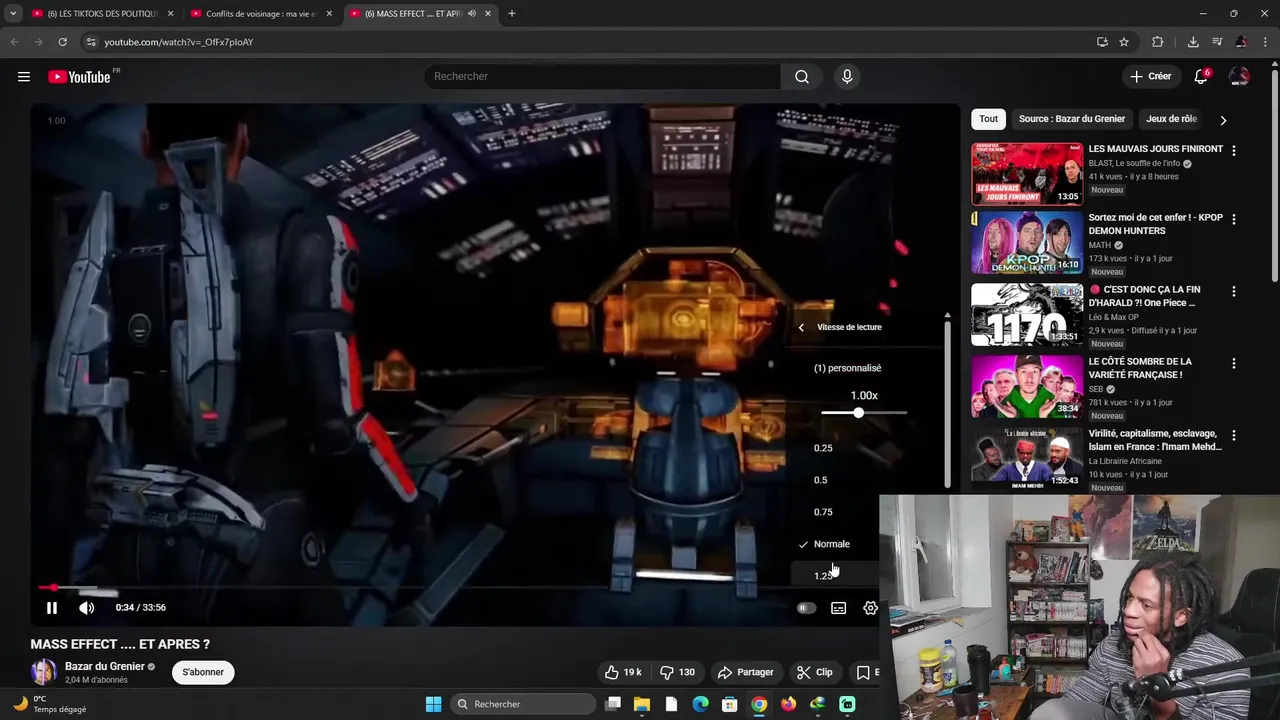Click the search magnifier button

point(802,77)
